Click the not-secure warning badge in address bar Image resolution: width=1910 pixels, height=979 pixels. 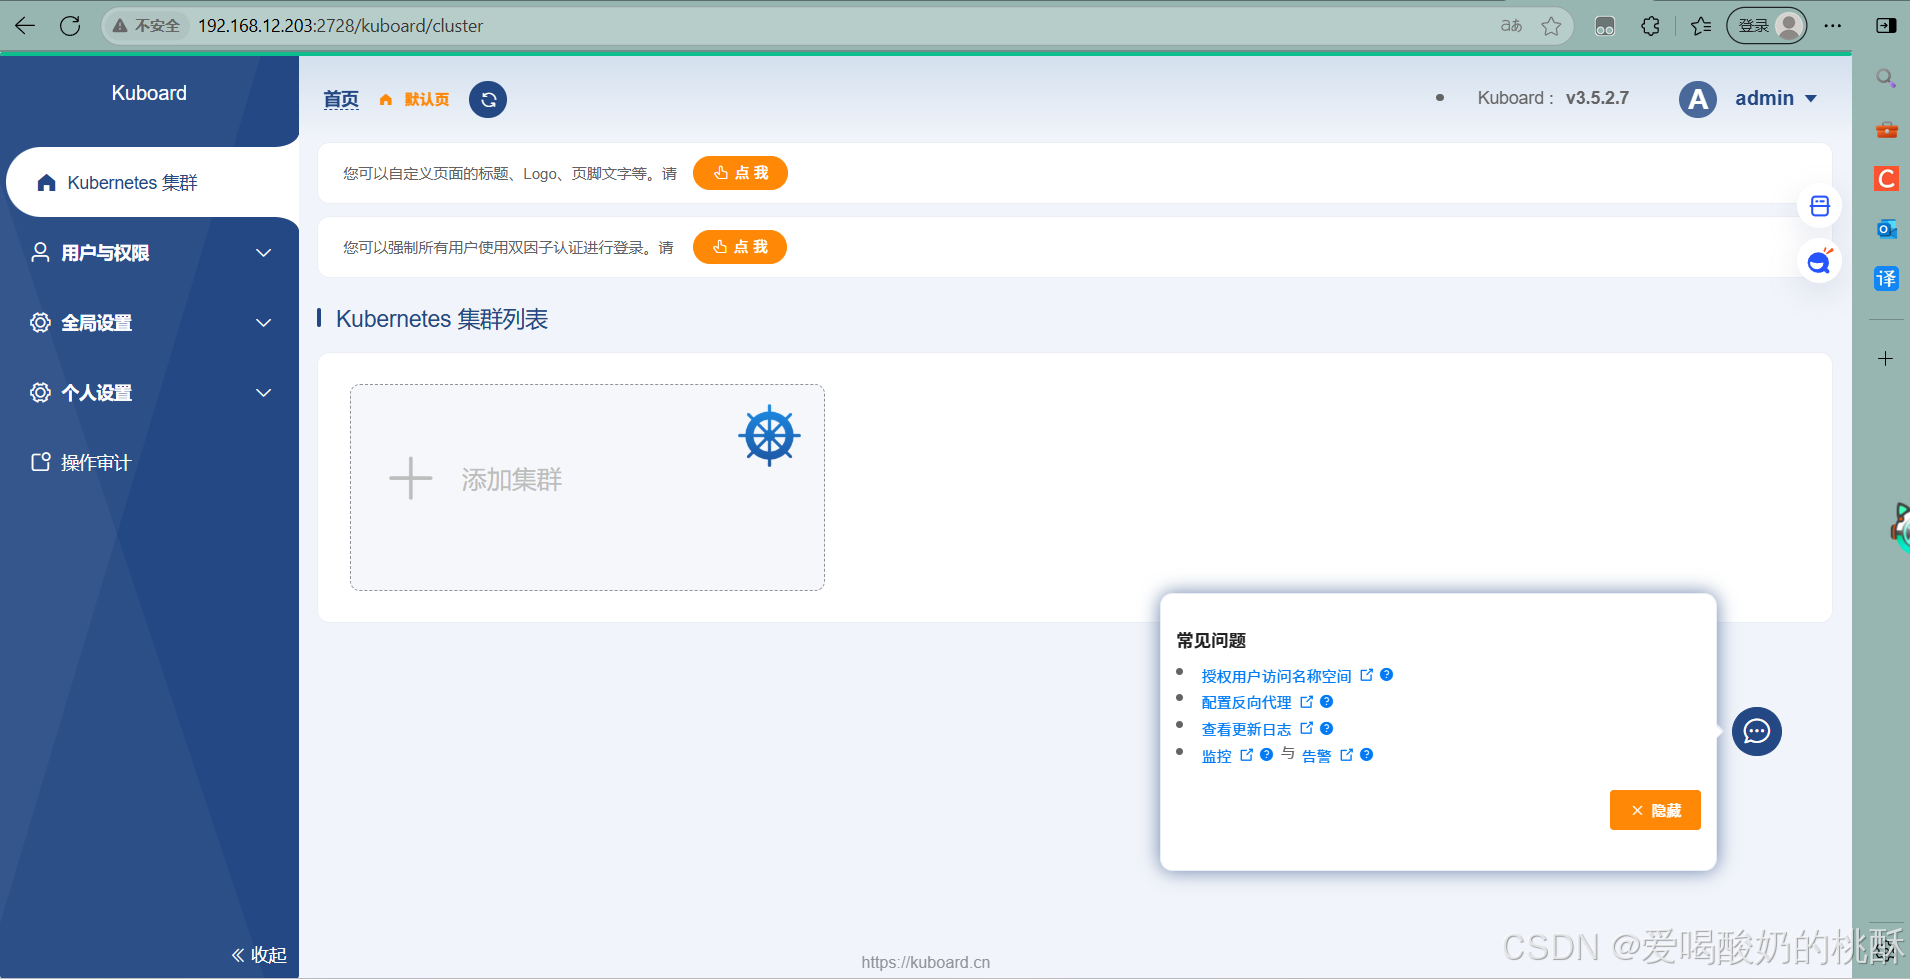coord(146,26)
